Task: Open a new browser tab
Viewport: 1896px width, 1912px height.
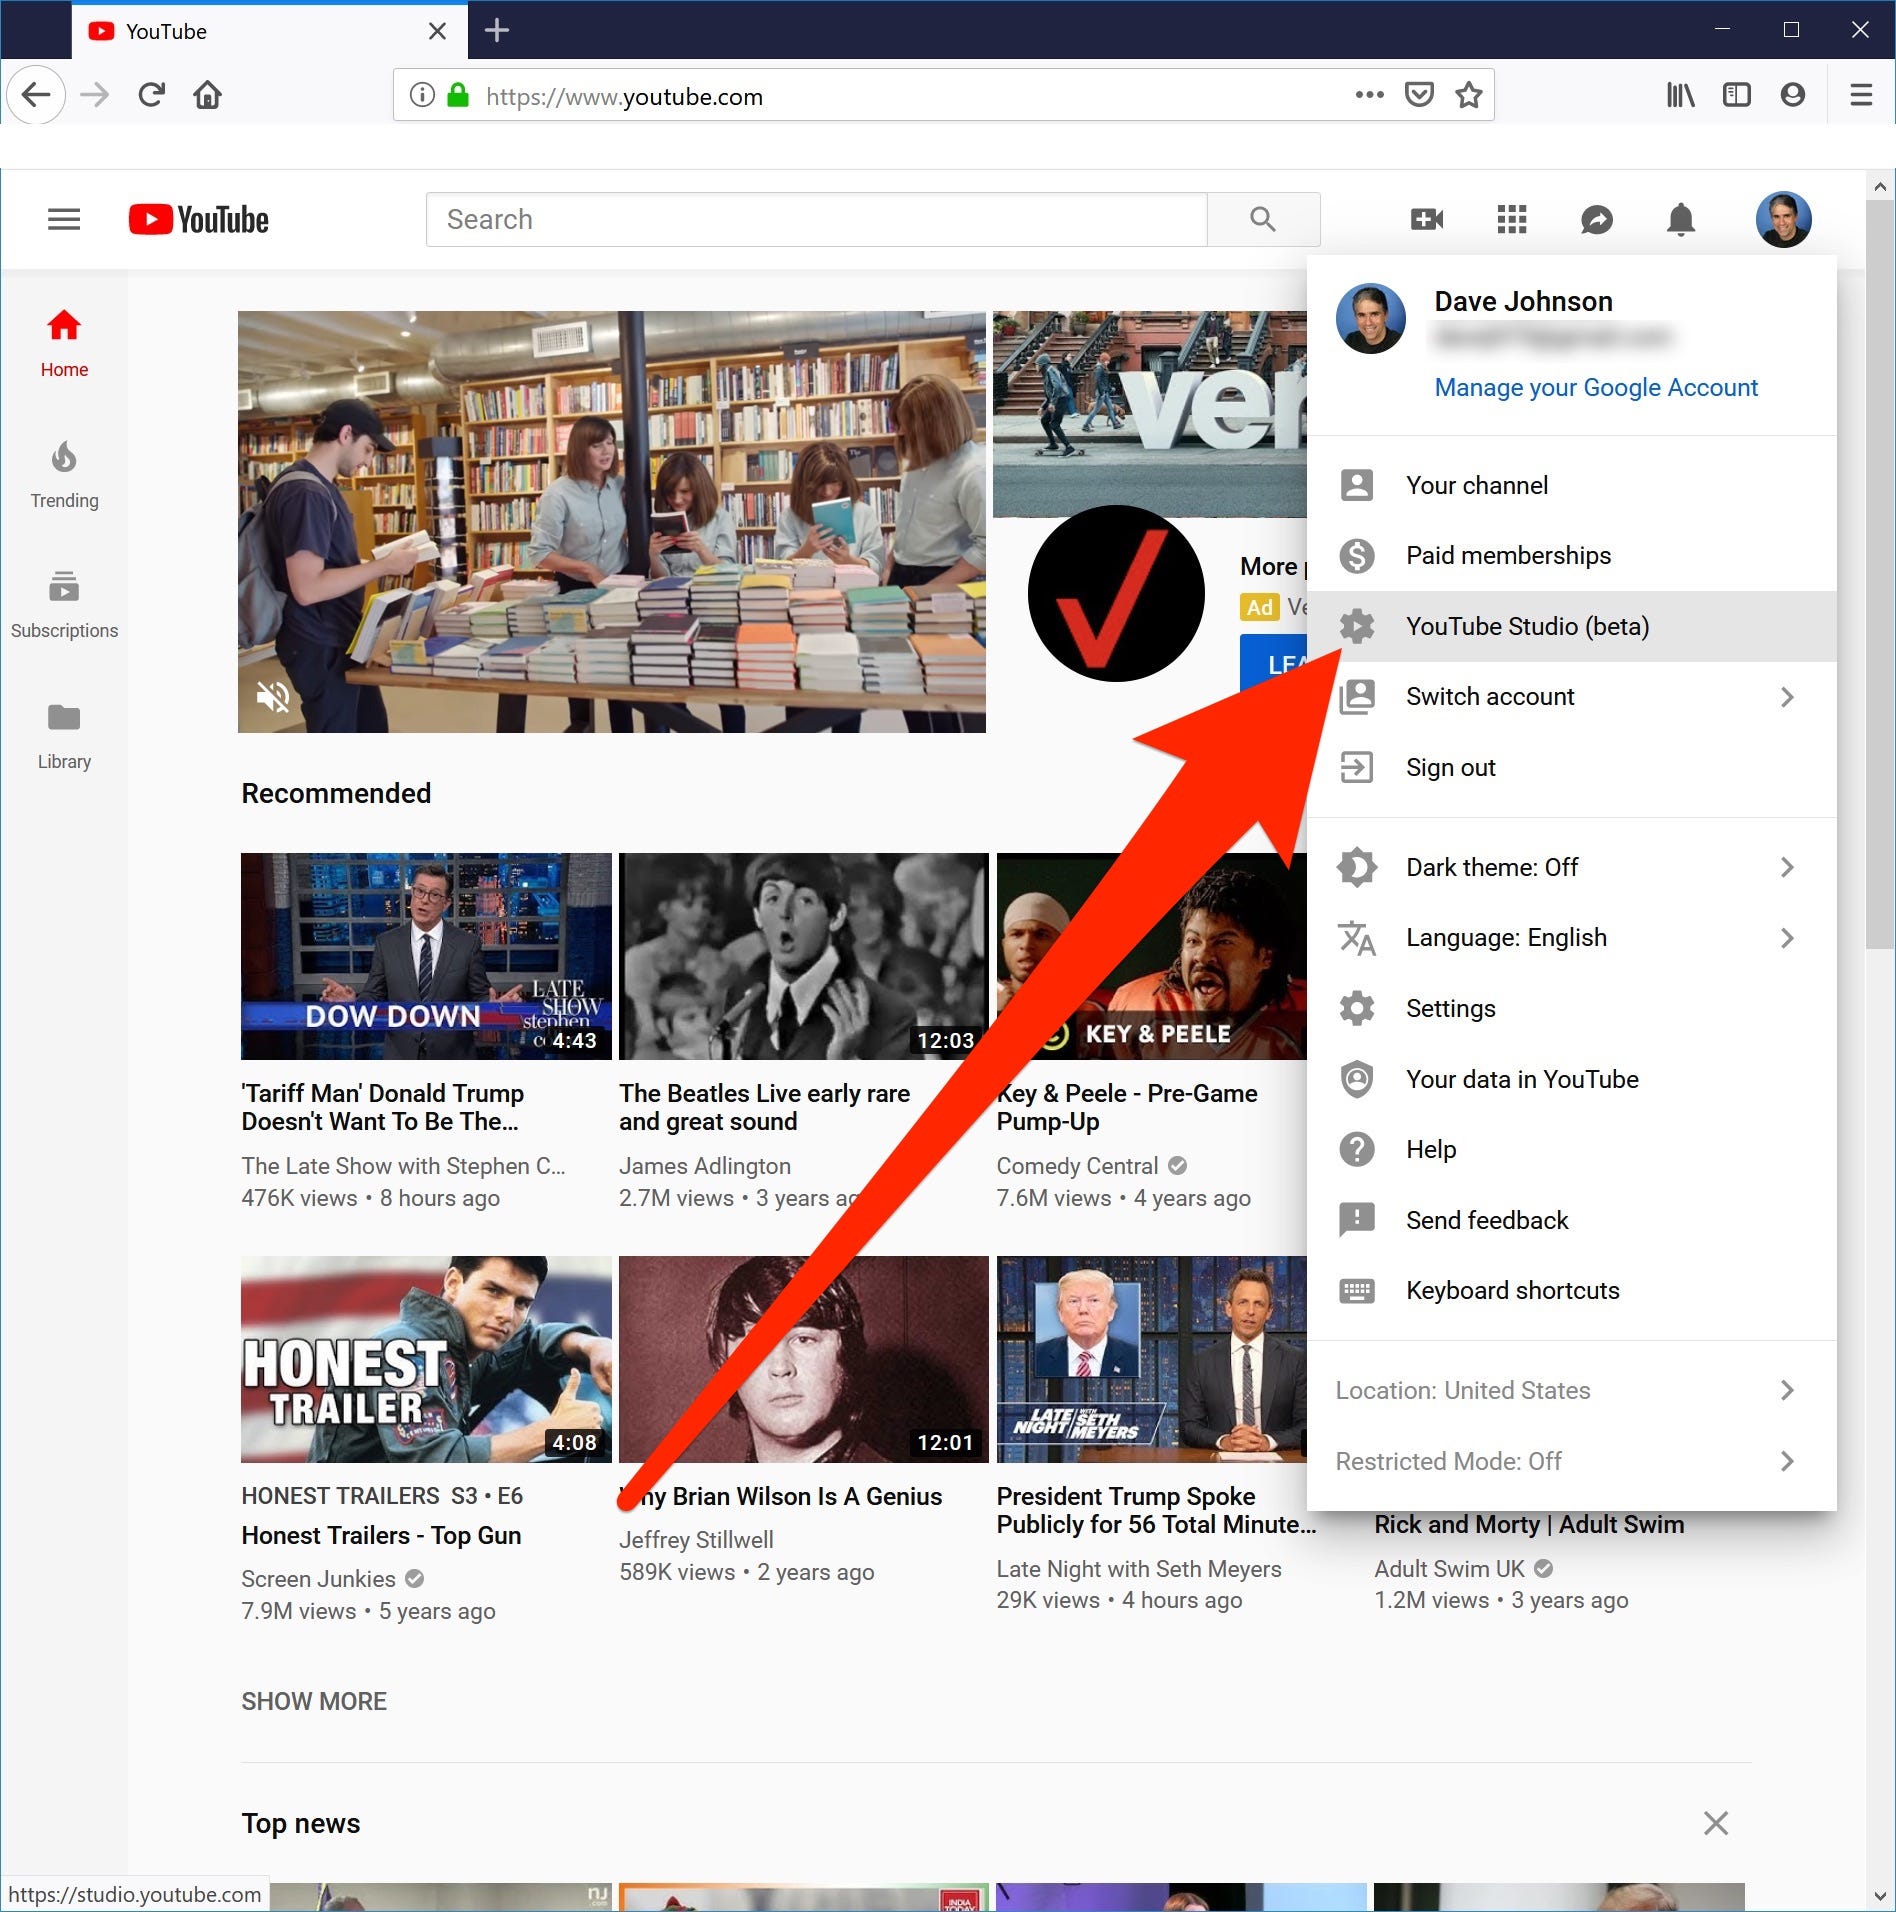Action: point(497,31)
